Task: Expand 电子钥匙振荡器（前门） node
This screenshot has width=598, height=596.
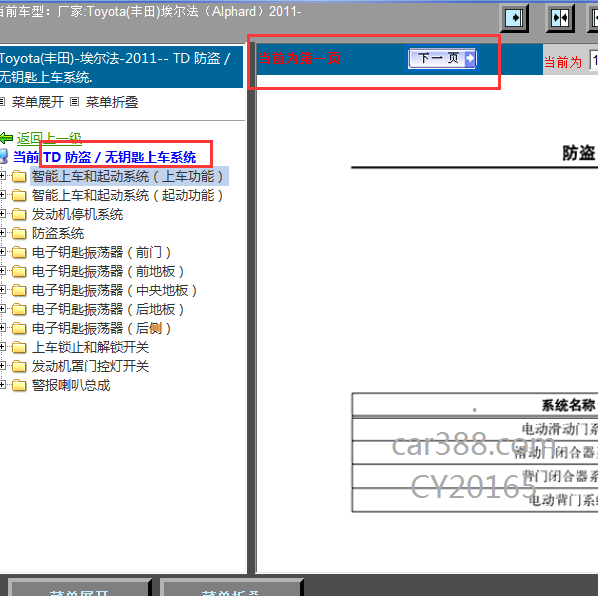Action: (2, 252)
